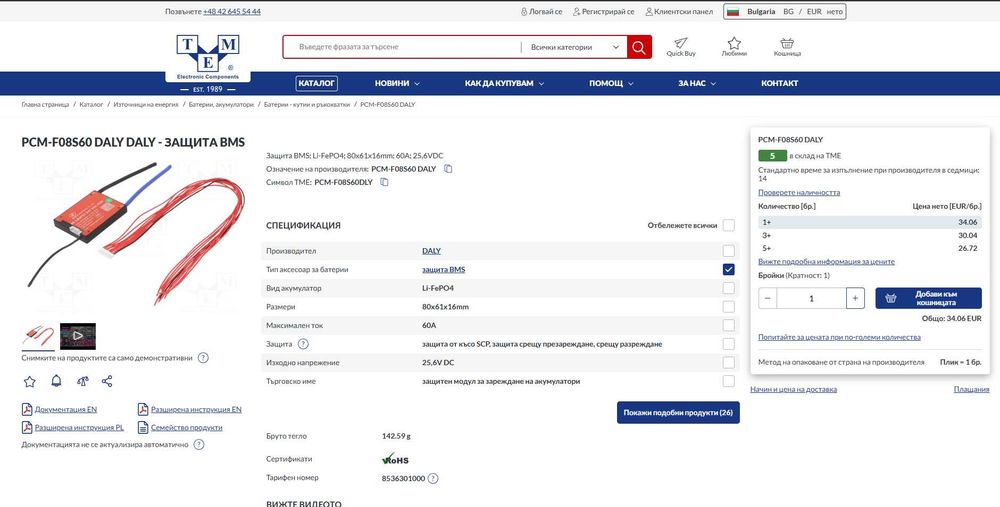
Task: Call phone number +48 42 645 54 44
Action: (232, 11)
